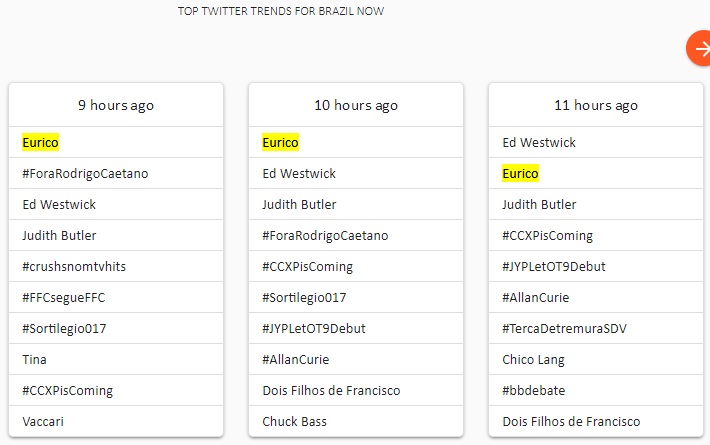This screenshot has height=445, width=710.
Task: Open Dois Filhos de Francisco in 10 hours list
Action: click(331, 391)
